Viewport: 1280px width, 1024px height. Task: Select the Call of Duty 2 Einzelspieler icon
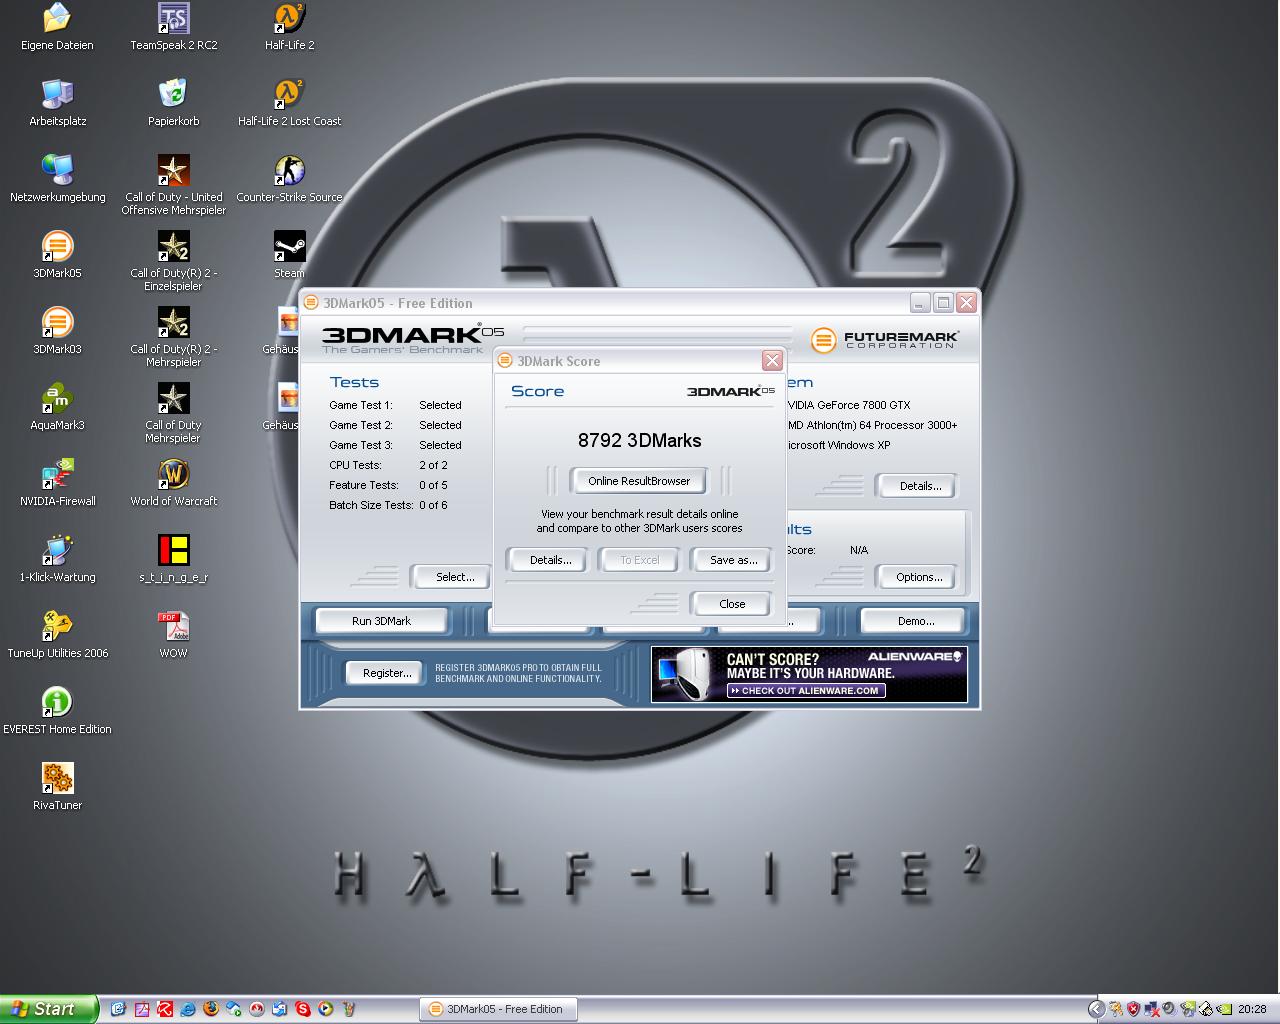coord(173,262)
